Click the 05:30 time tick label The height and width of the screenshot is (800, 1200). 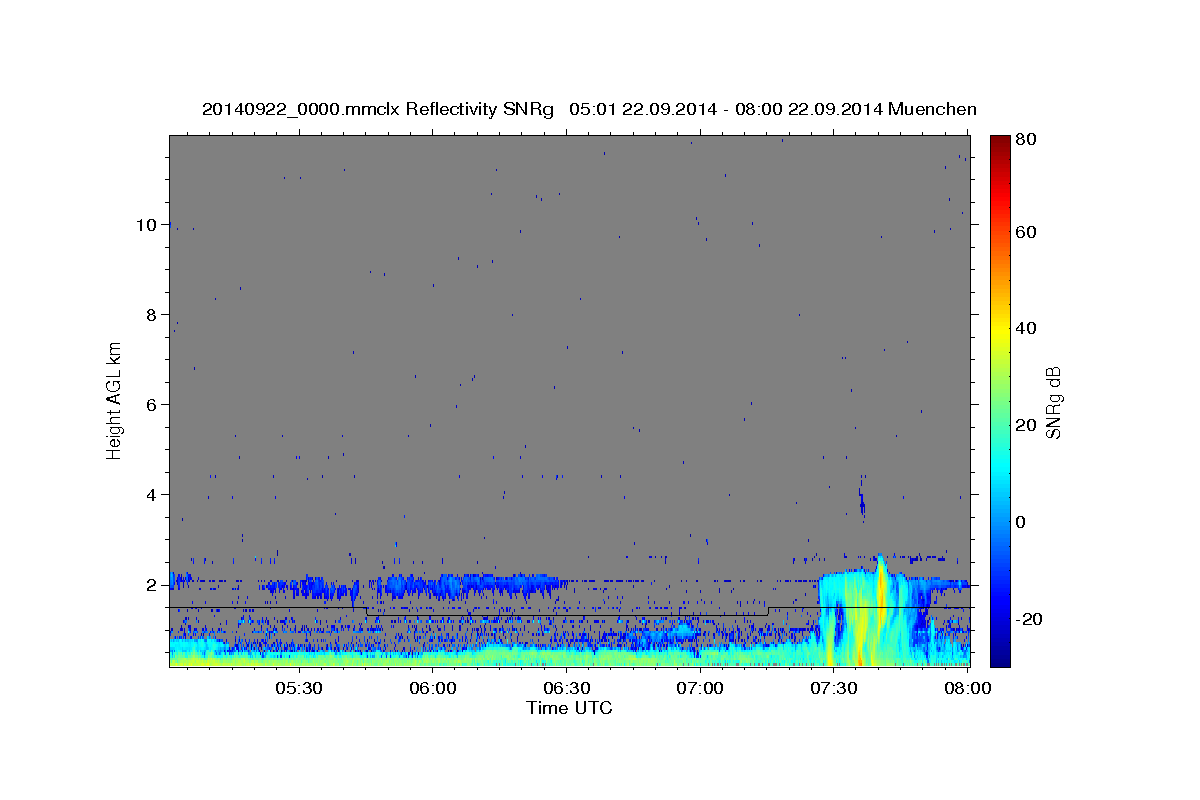coord(299,689)
